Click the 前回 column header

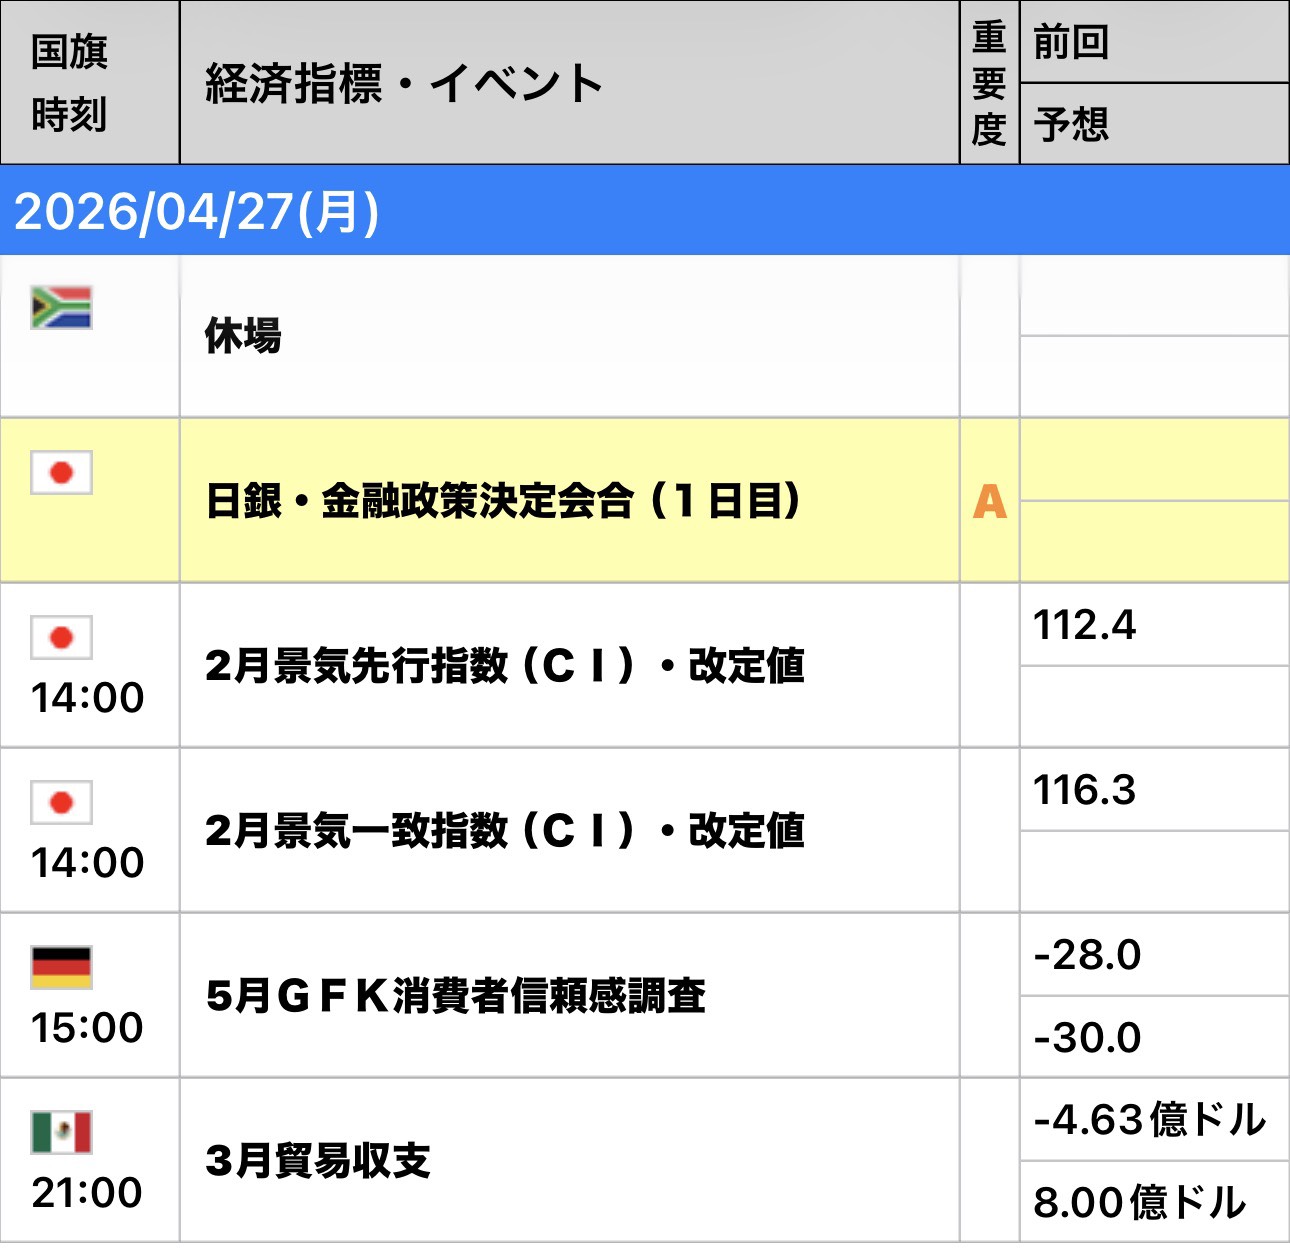click(x=1071, y=43)
